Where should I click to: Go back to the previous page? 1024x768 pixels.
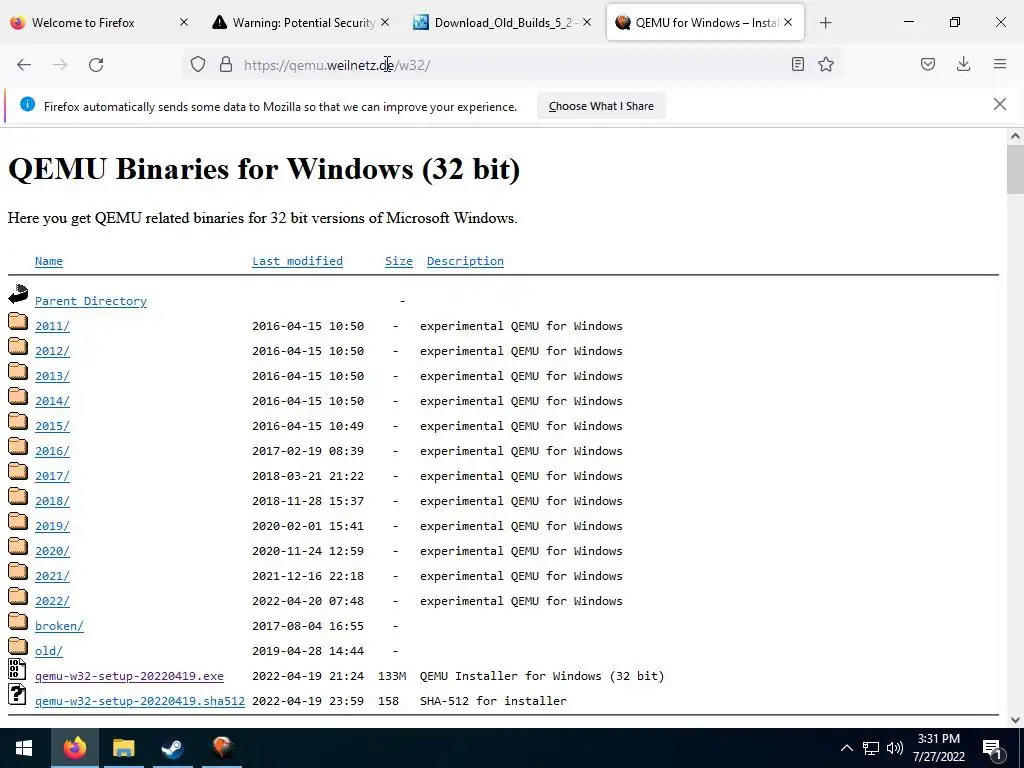pos(24,65)
